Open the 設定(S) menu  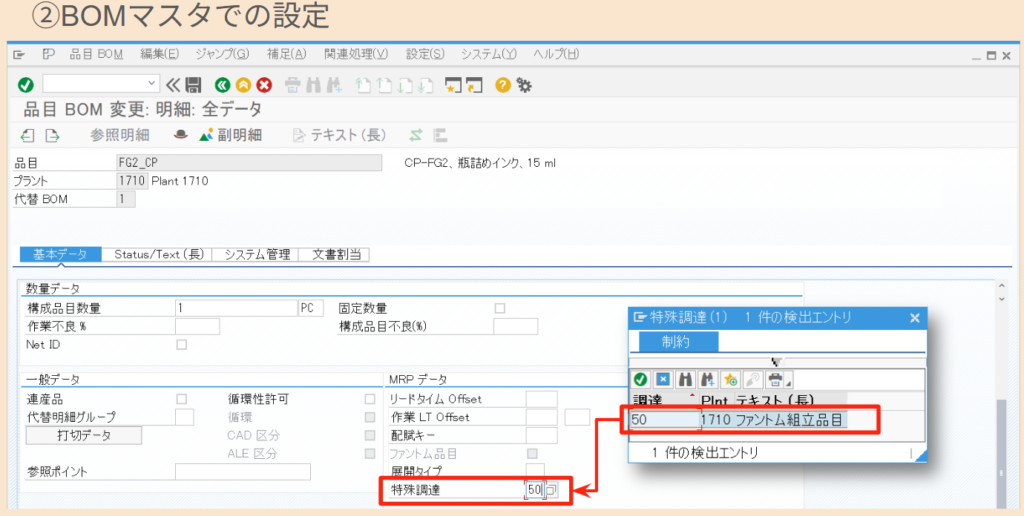pyautogui.click(x=425, y=54)
